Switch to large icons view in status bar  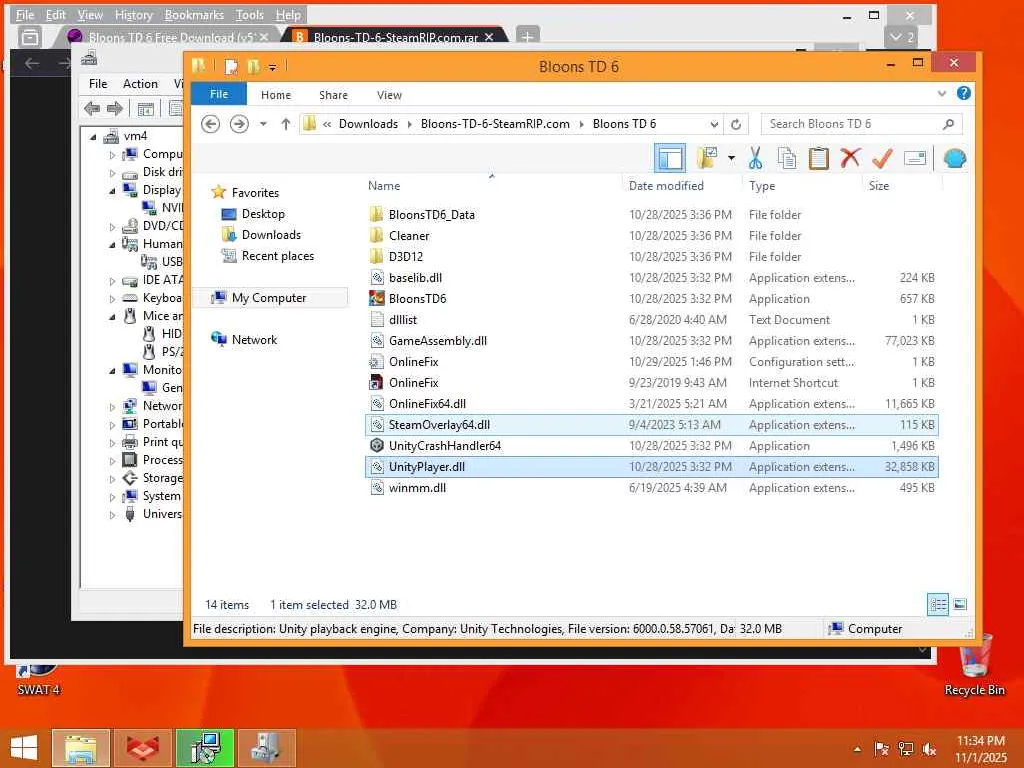pos(960,604)
